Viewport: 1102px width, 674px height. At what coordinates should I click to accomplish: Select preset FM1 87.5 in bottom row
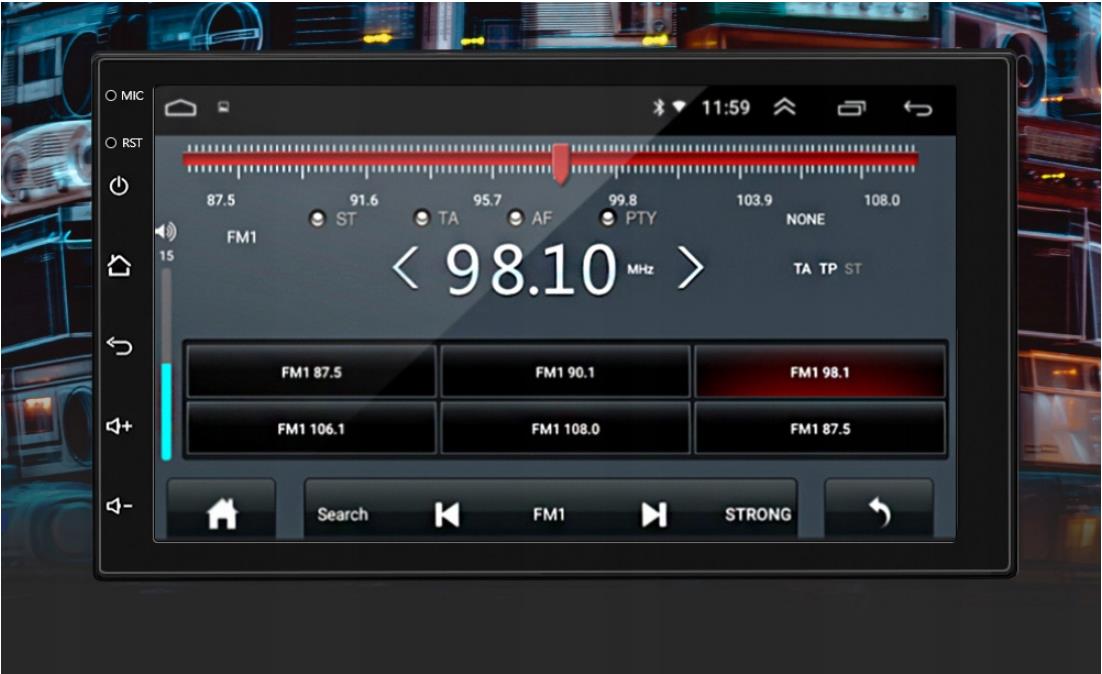[x=819, y=429]
